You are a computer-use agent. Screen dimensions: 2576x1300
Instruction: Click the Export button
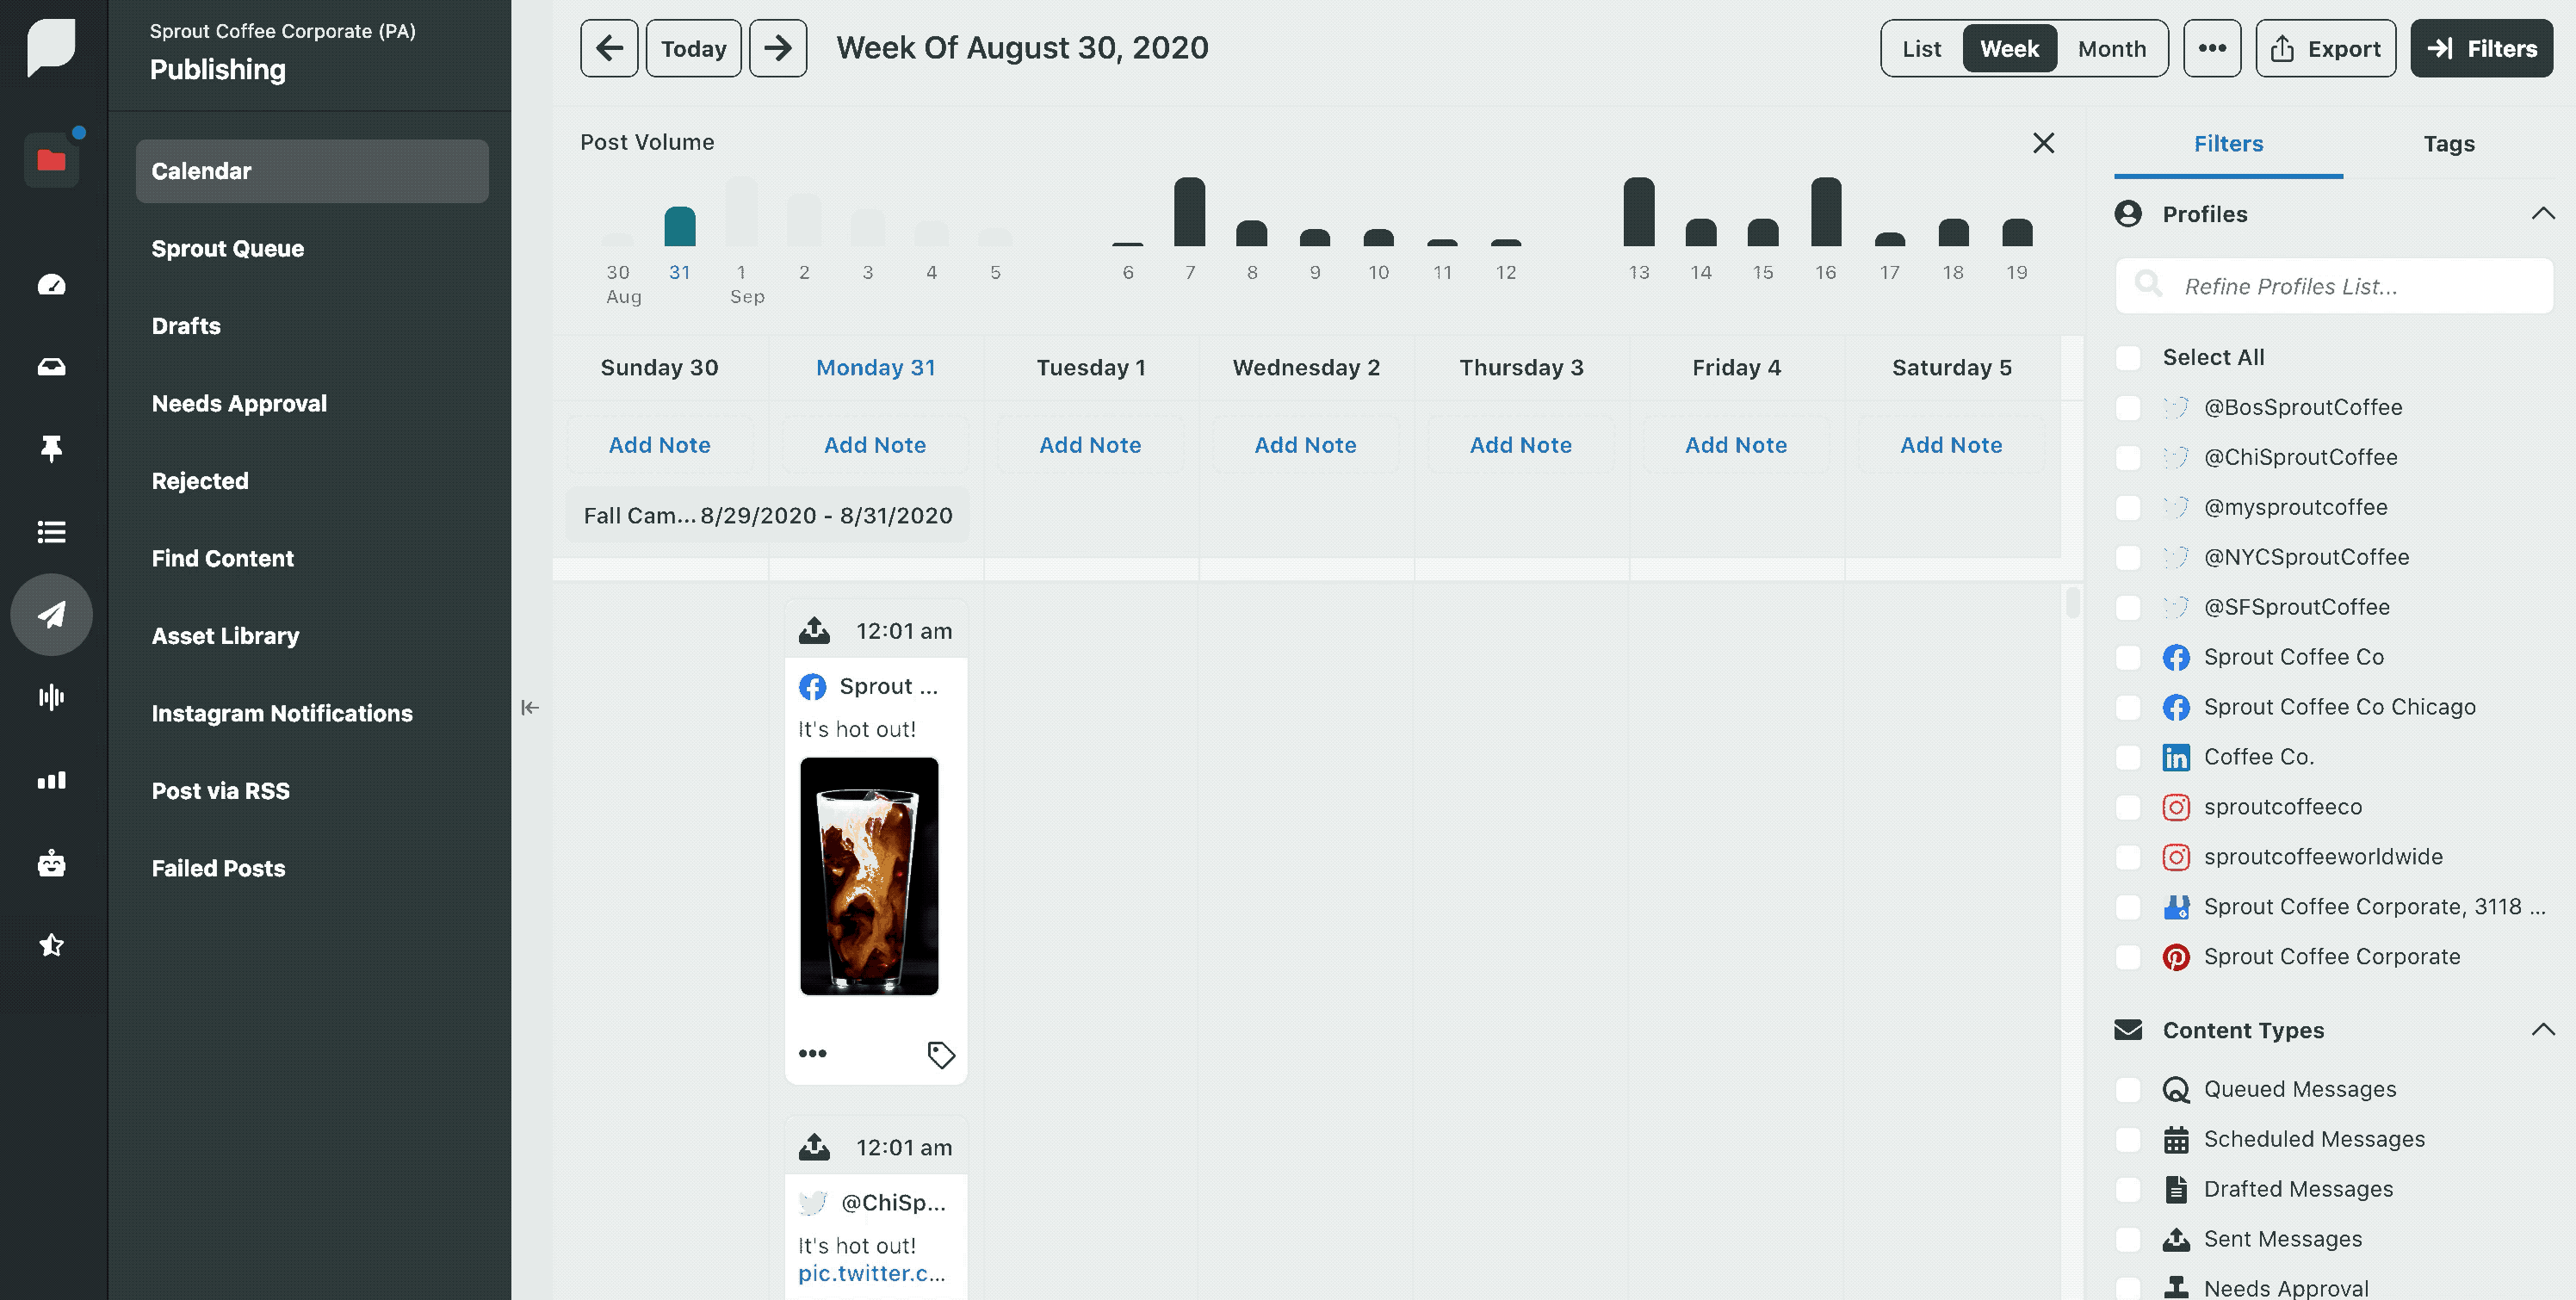coord(2325,48)
